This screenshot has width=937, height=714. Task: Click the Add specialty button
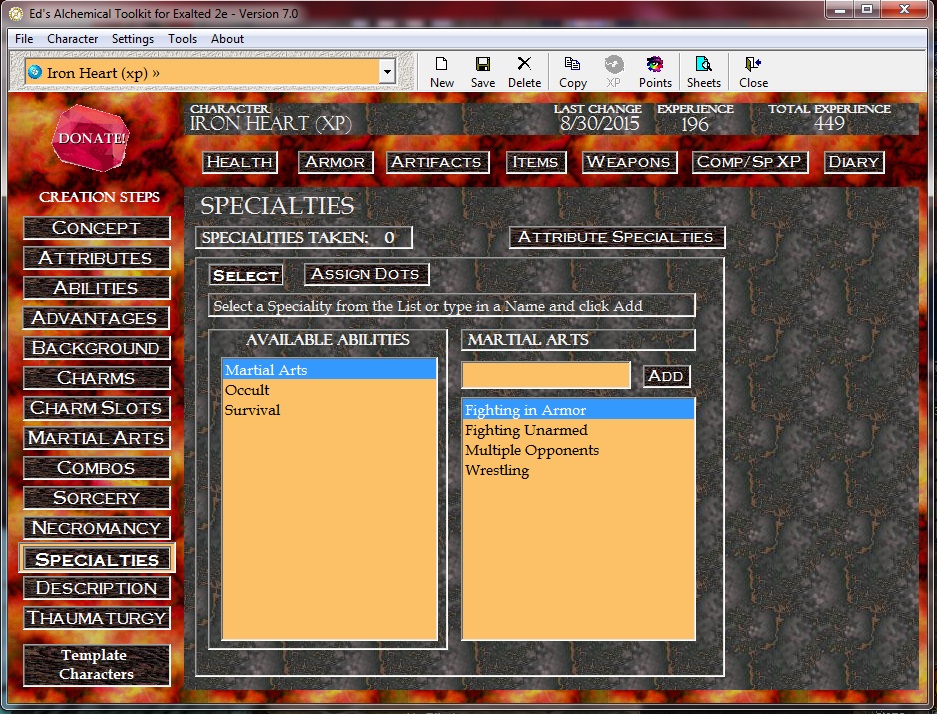tap(666, 376)
